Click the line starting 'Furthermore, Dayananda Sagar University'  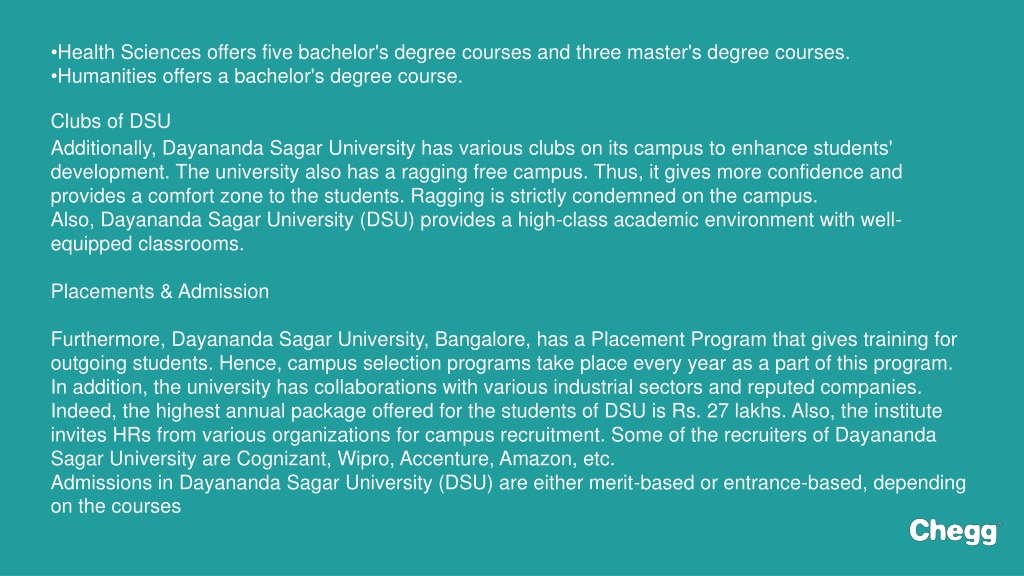pyautogui.click(x=504, y=340)
